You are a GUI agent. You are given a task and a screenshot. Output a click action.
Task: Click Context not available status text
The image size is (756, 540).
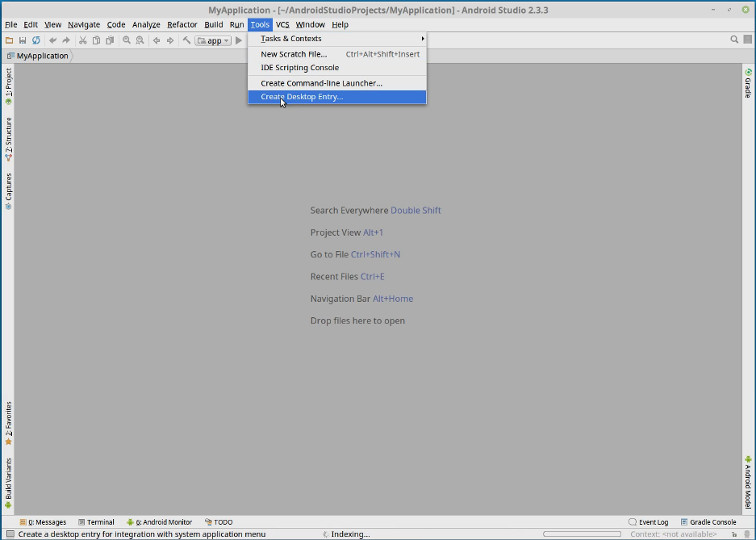coord(674,534)
